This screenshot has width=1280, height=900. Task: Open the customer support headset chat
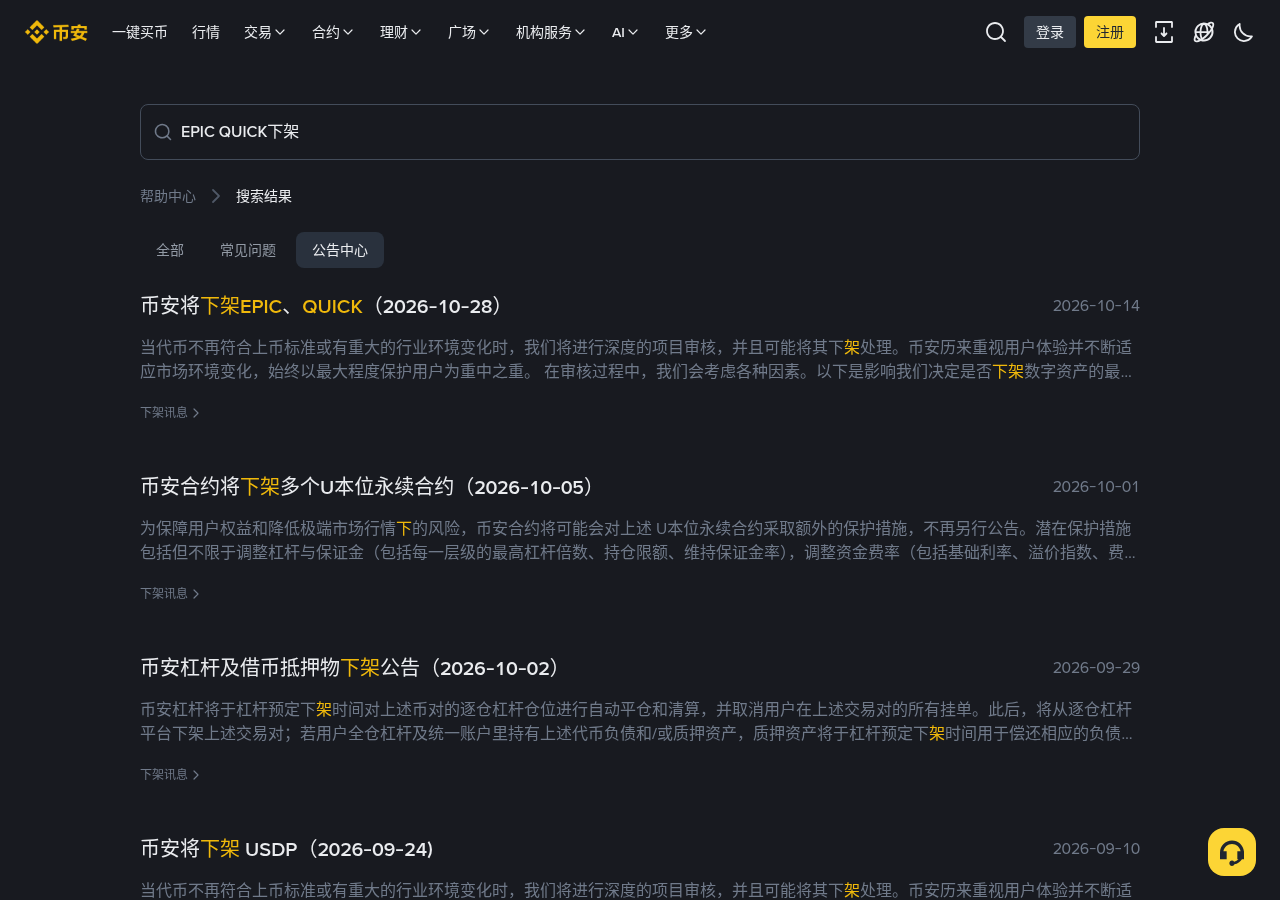[x=1232, y=852]
